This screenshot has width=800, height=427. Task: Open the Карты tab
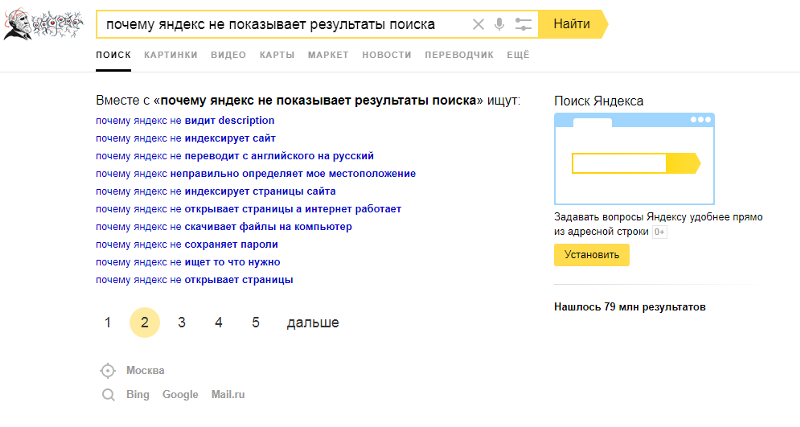tap(277, 55)
